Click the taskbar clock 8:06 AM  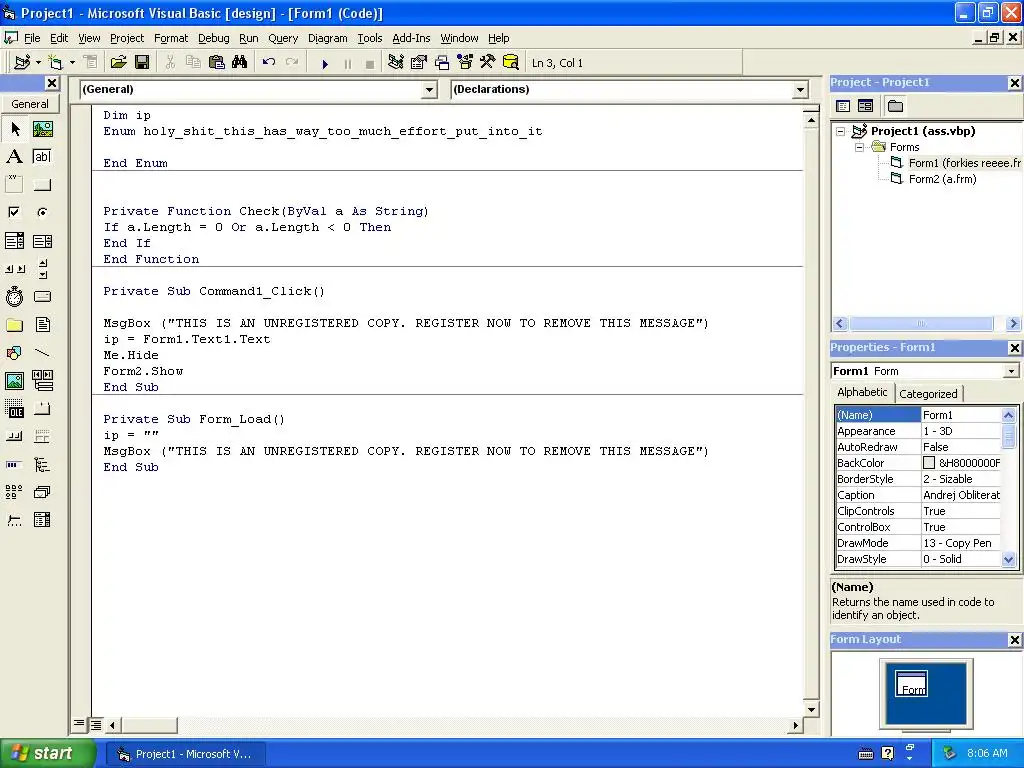987,753
